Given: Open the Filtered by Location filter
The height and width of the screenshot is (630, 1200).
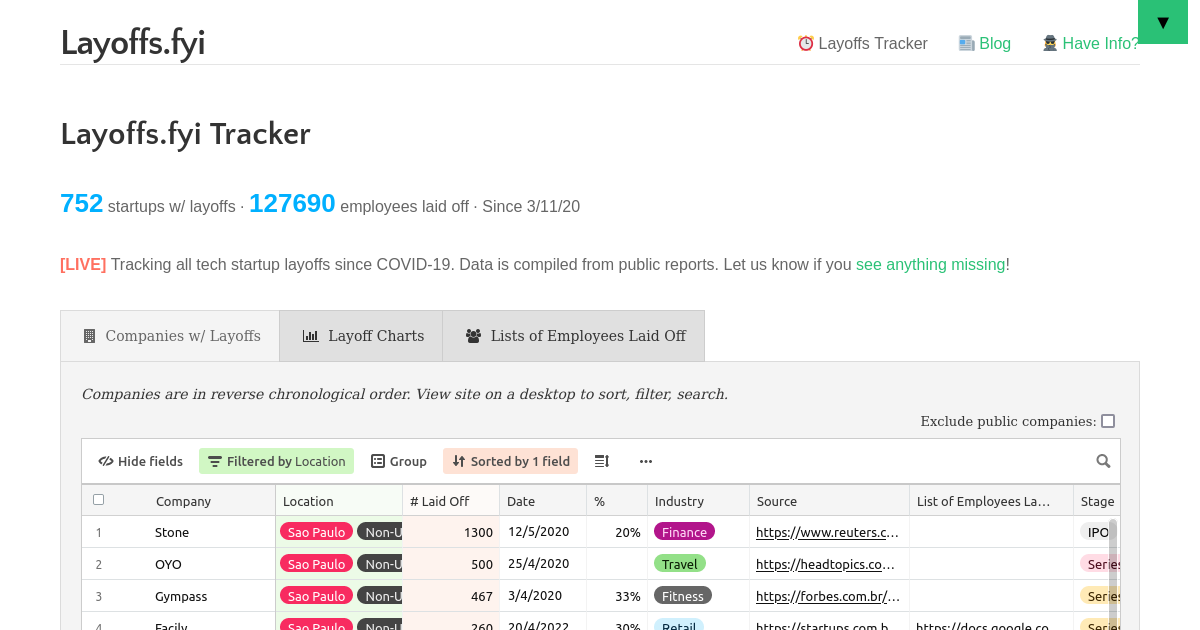Looking at the screenshot, I should pos(277,461).
